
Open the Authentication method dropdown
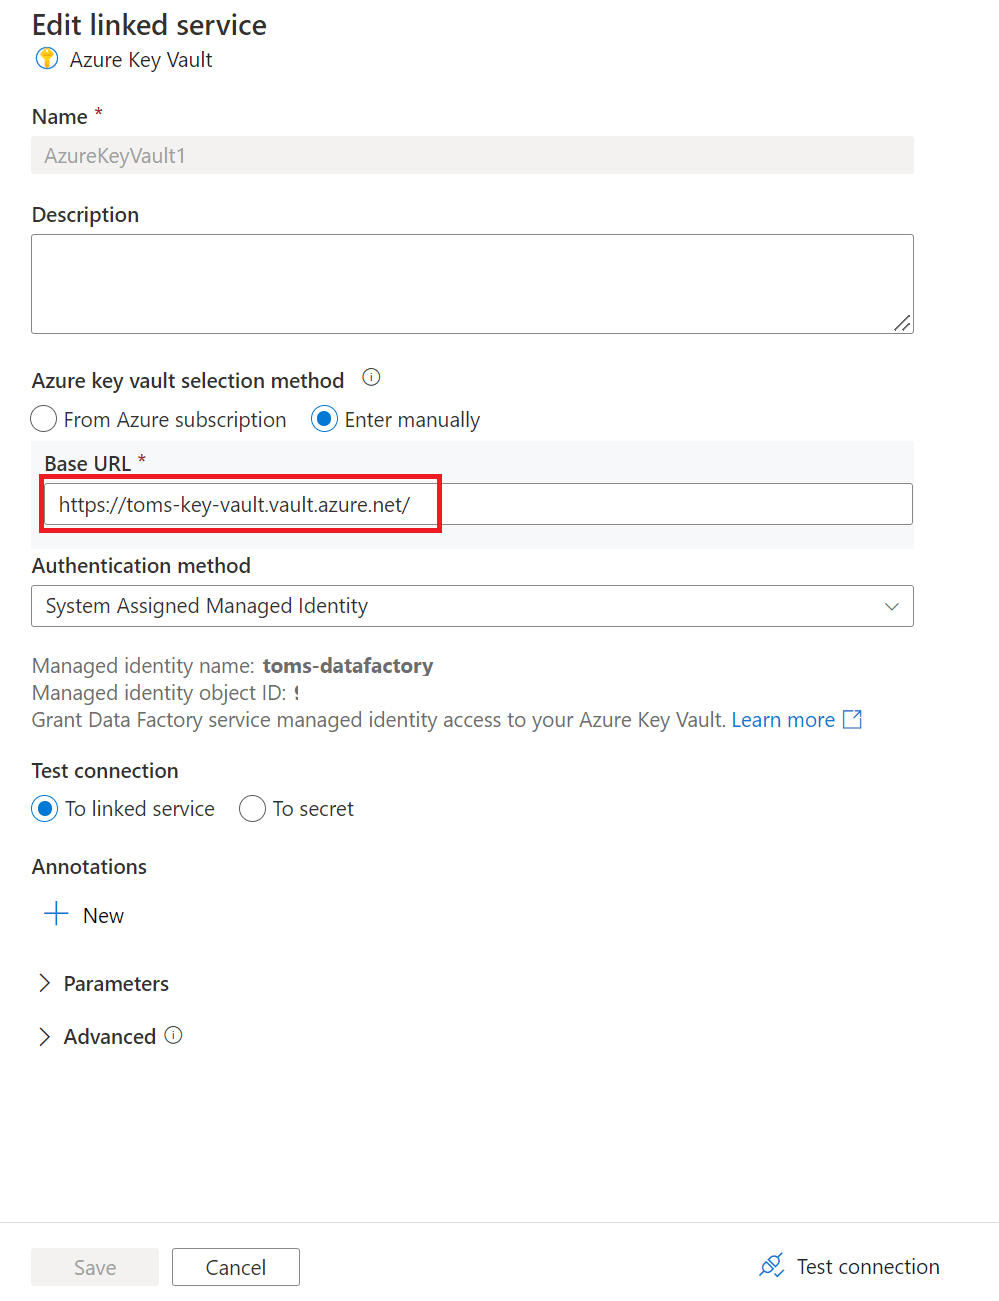click(472, 606)
